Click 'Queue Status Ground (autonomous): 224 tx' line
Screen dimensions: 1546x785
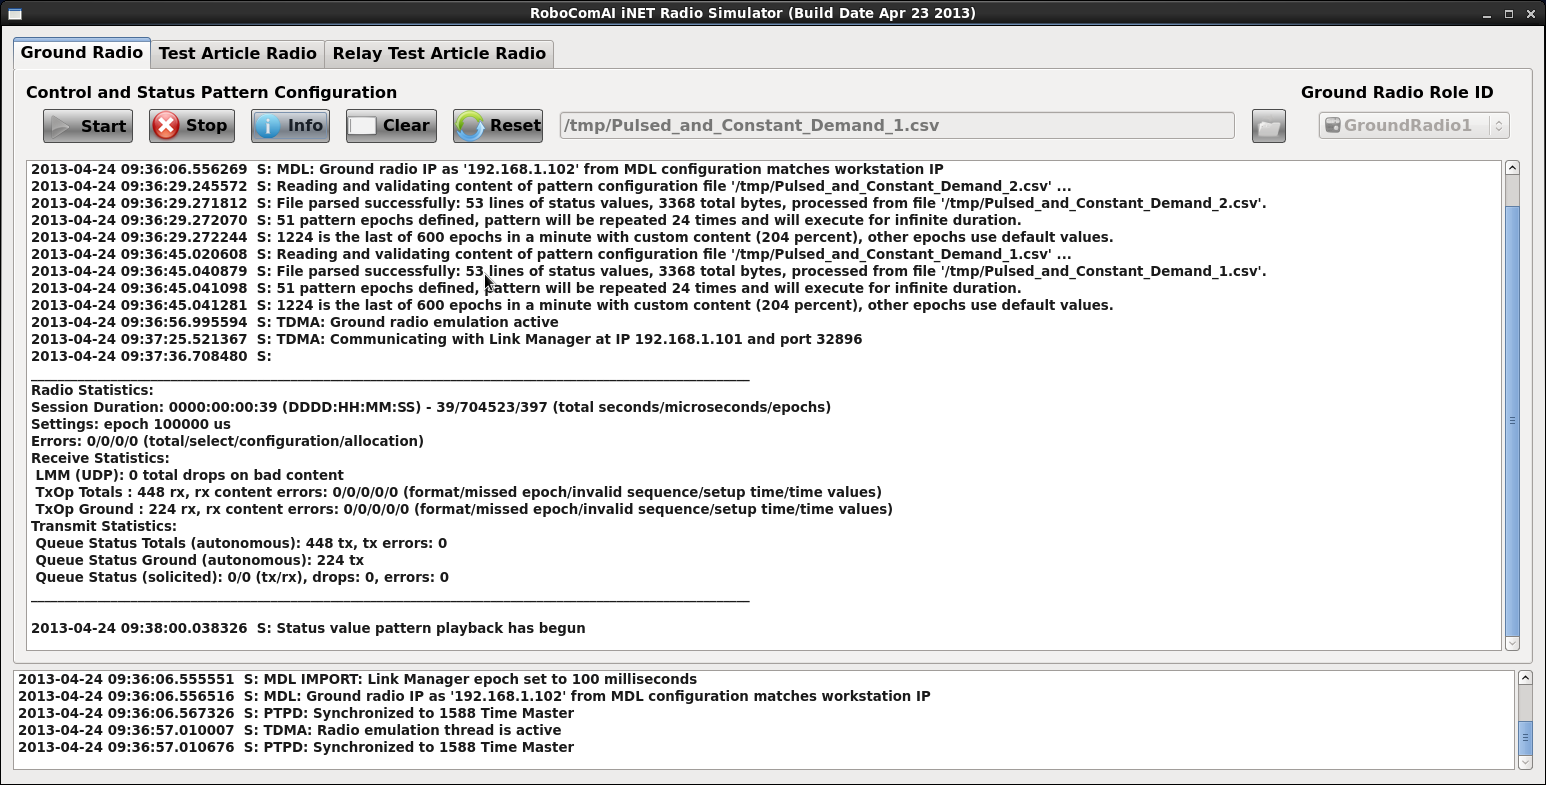click(x=200, y=560)
